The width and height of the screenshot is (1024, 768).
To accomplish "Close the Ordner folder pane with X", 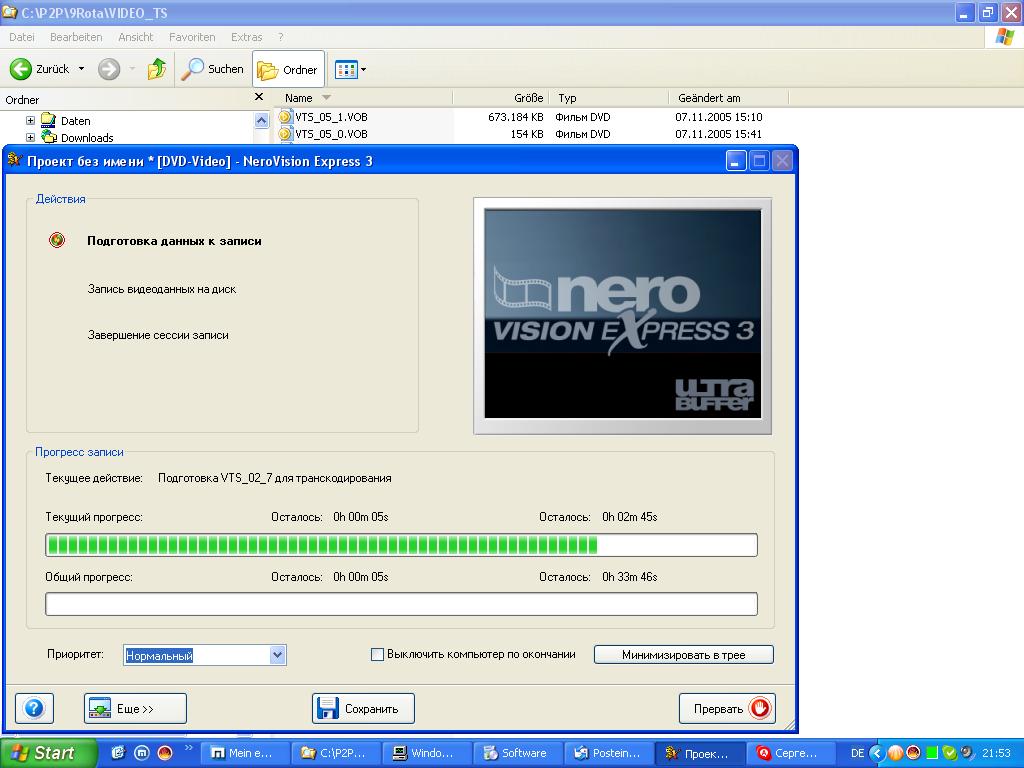I will 259,97.
